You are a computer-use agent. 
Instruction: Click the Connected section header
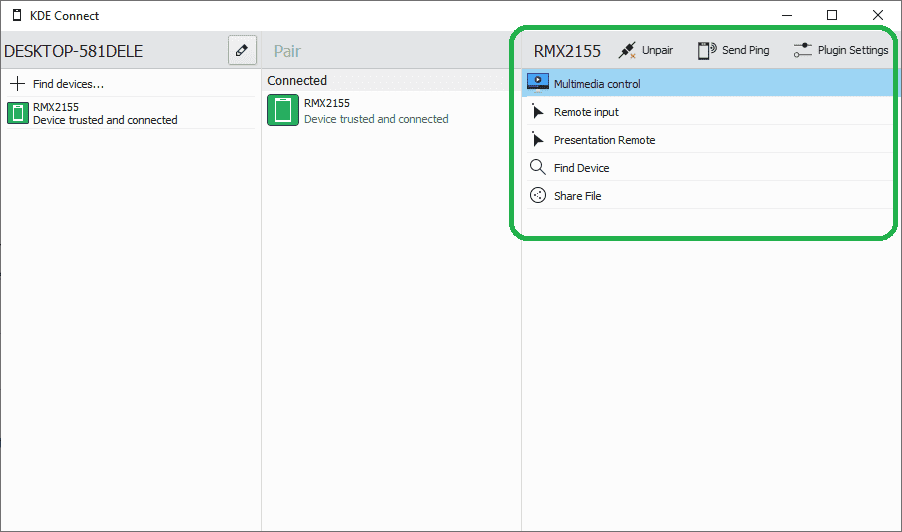(x=297, y=81)
